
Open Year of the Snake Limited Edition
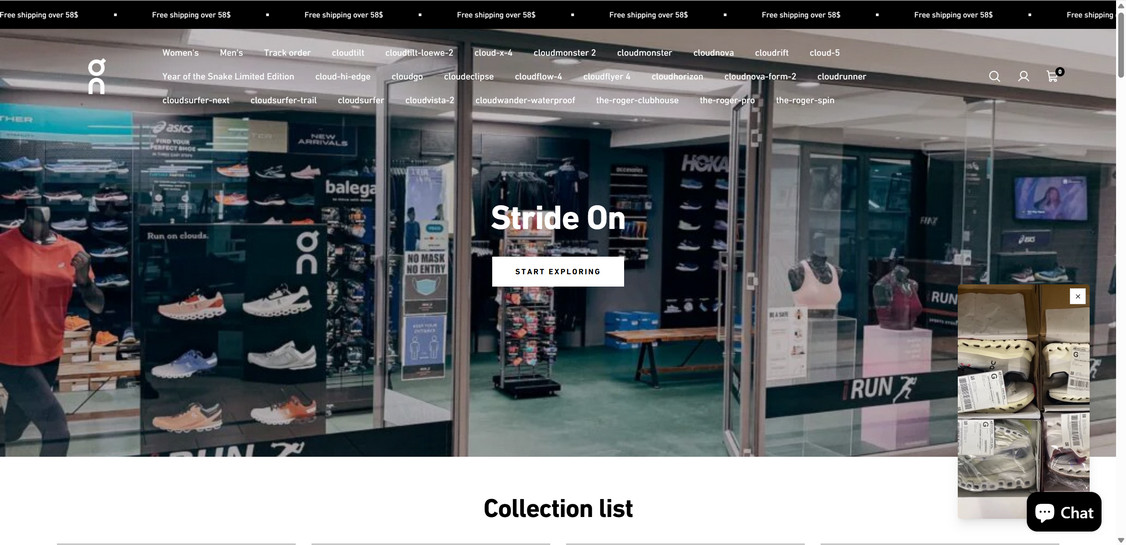(x=228, y=76)
